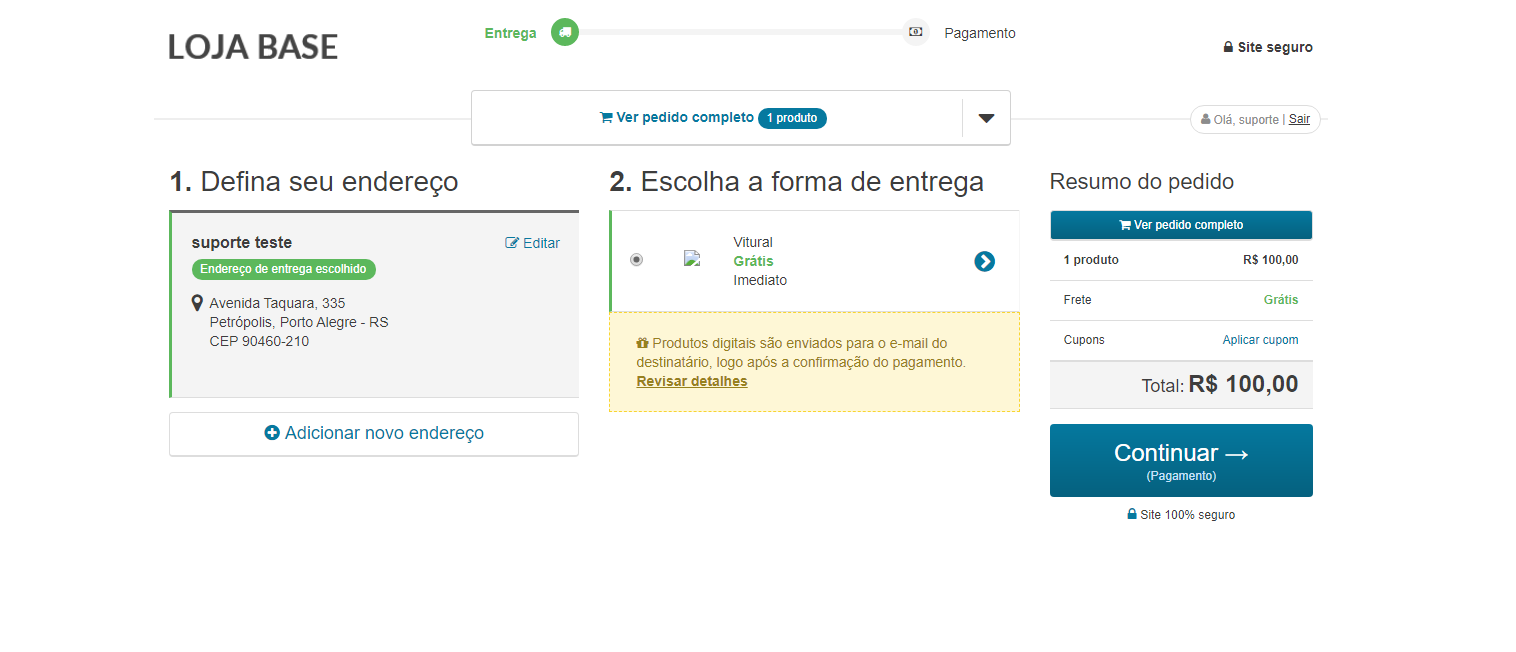
Task: Click the Pagamento step label
Action: (x=980, y=33)
